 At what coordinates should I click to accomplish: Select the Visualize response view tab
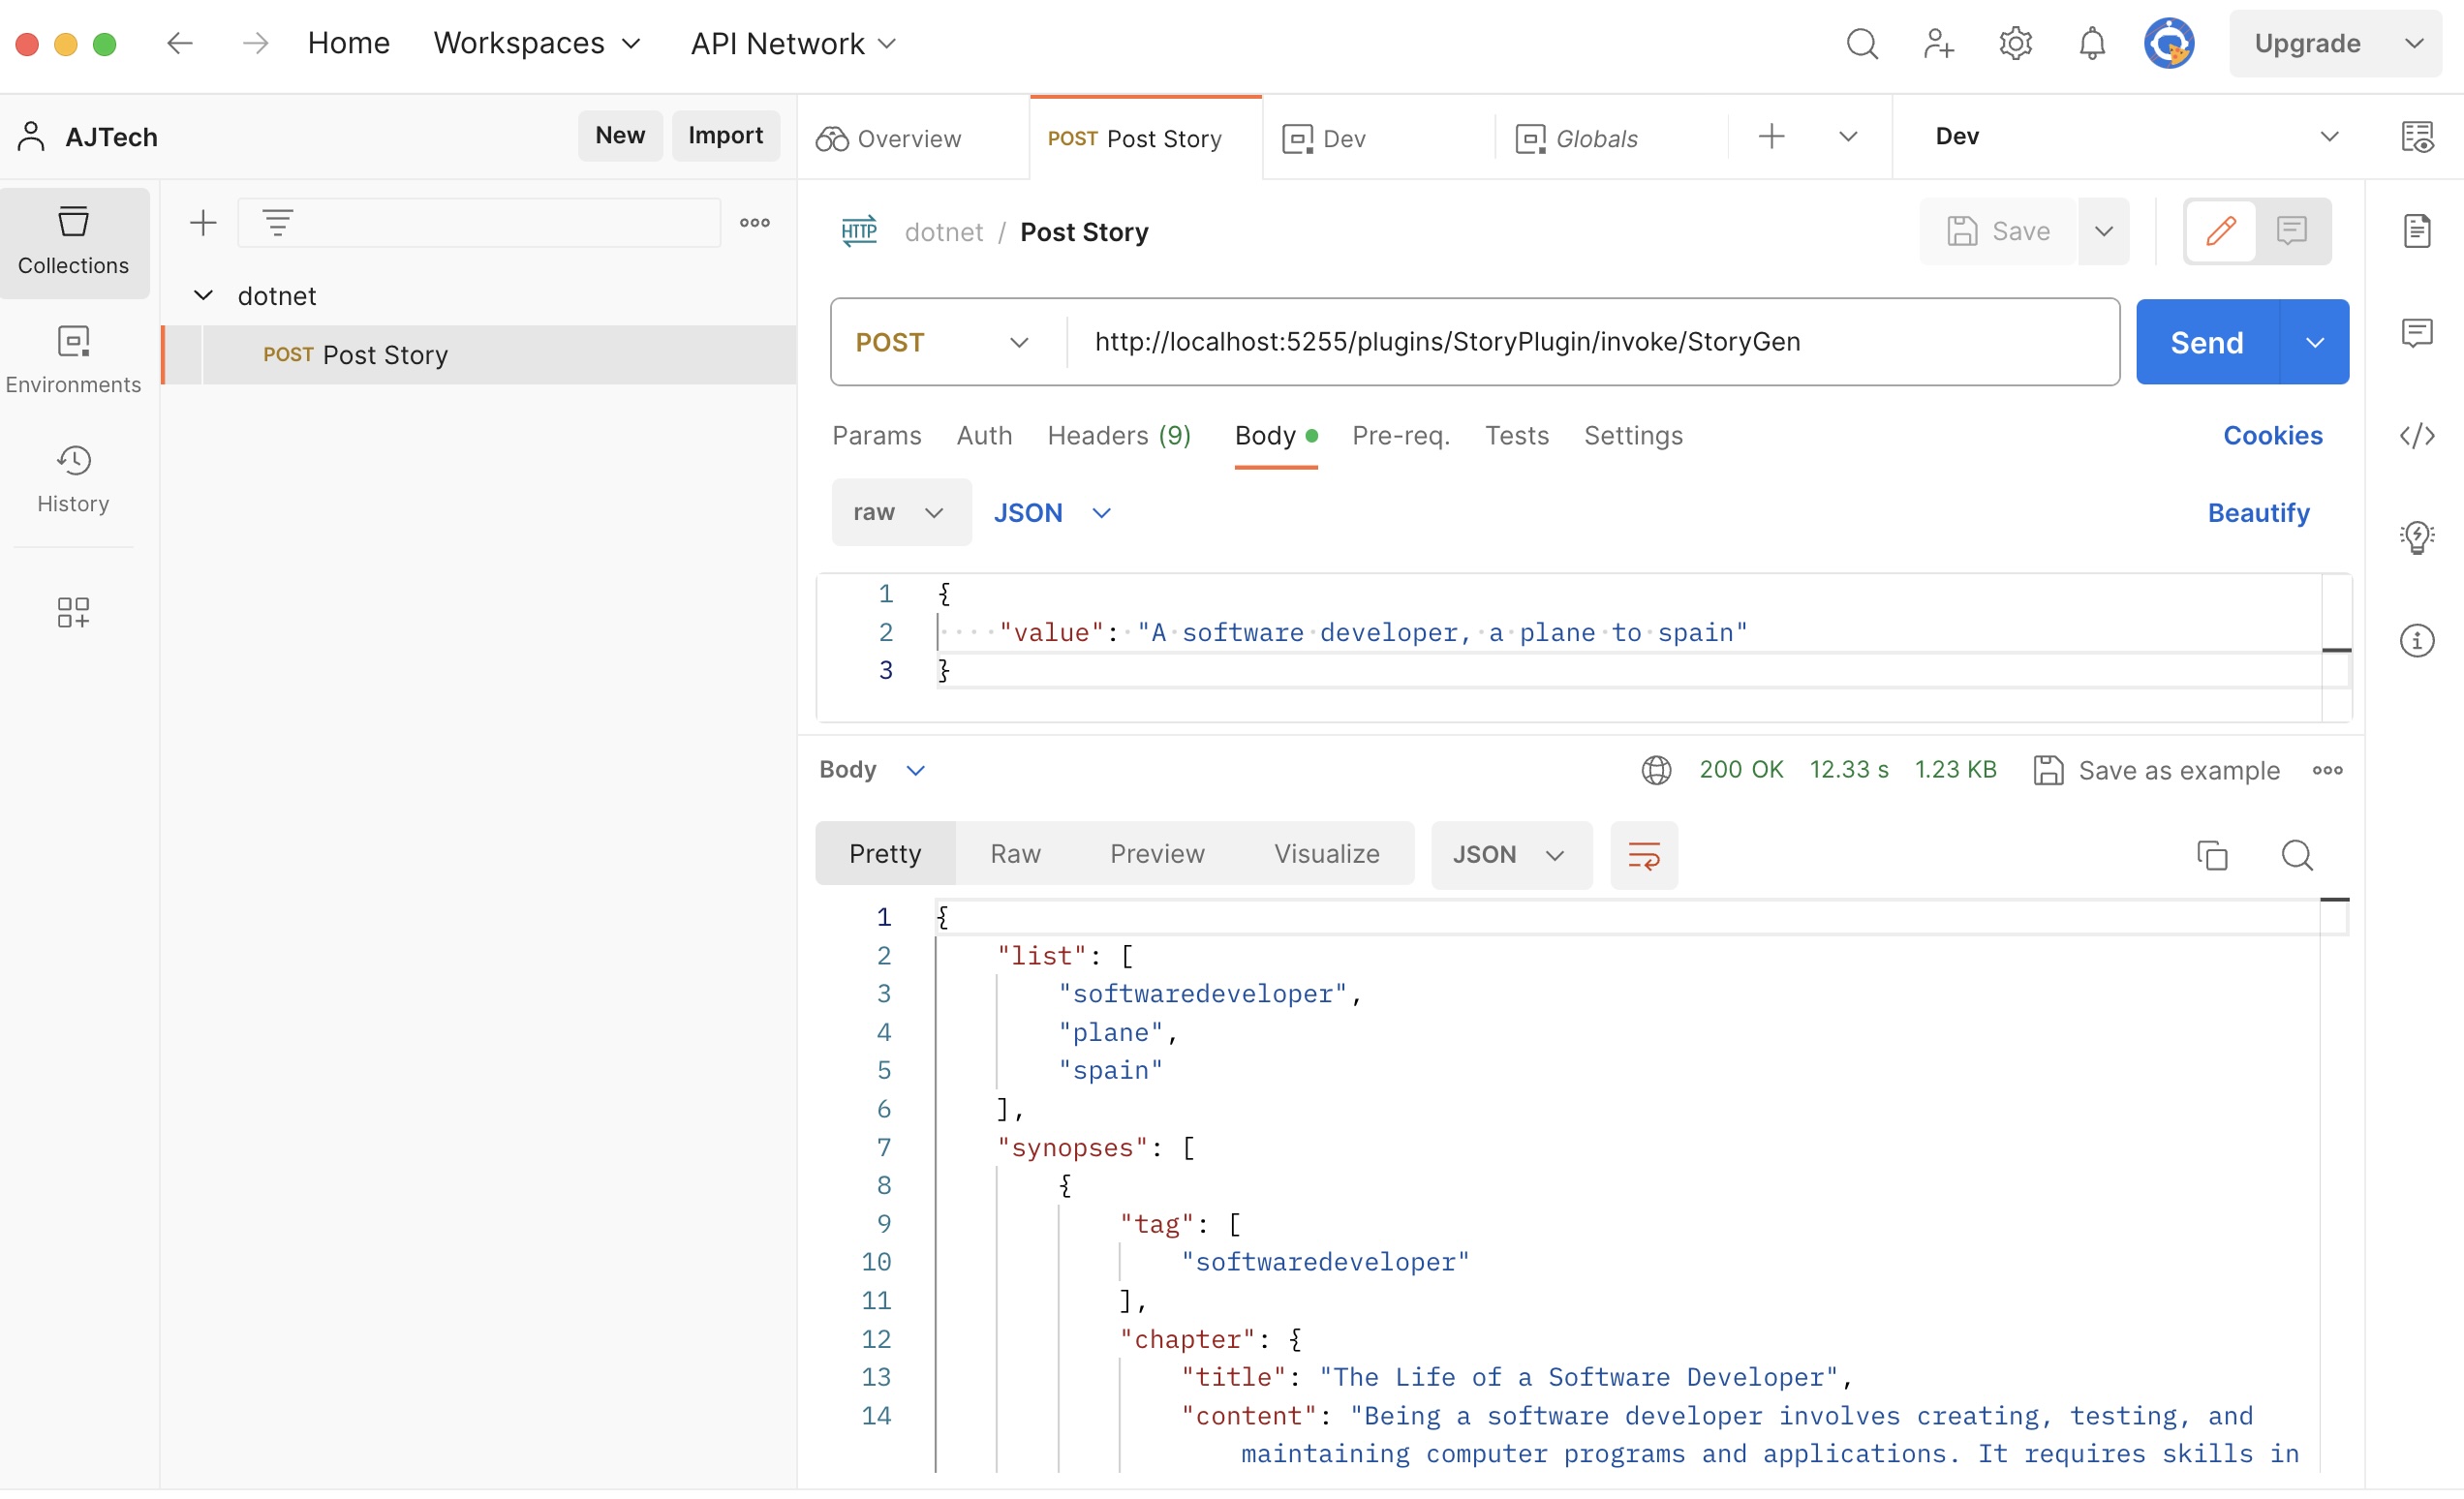coord(1327,853)
